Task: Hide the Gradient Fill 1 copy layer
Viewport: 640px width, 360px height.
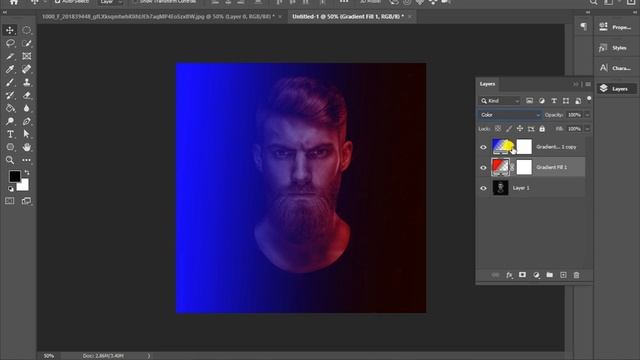Action: (x=483, y=147)
